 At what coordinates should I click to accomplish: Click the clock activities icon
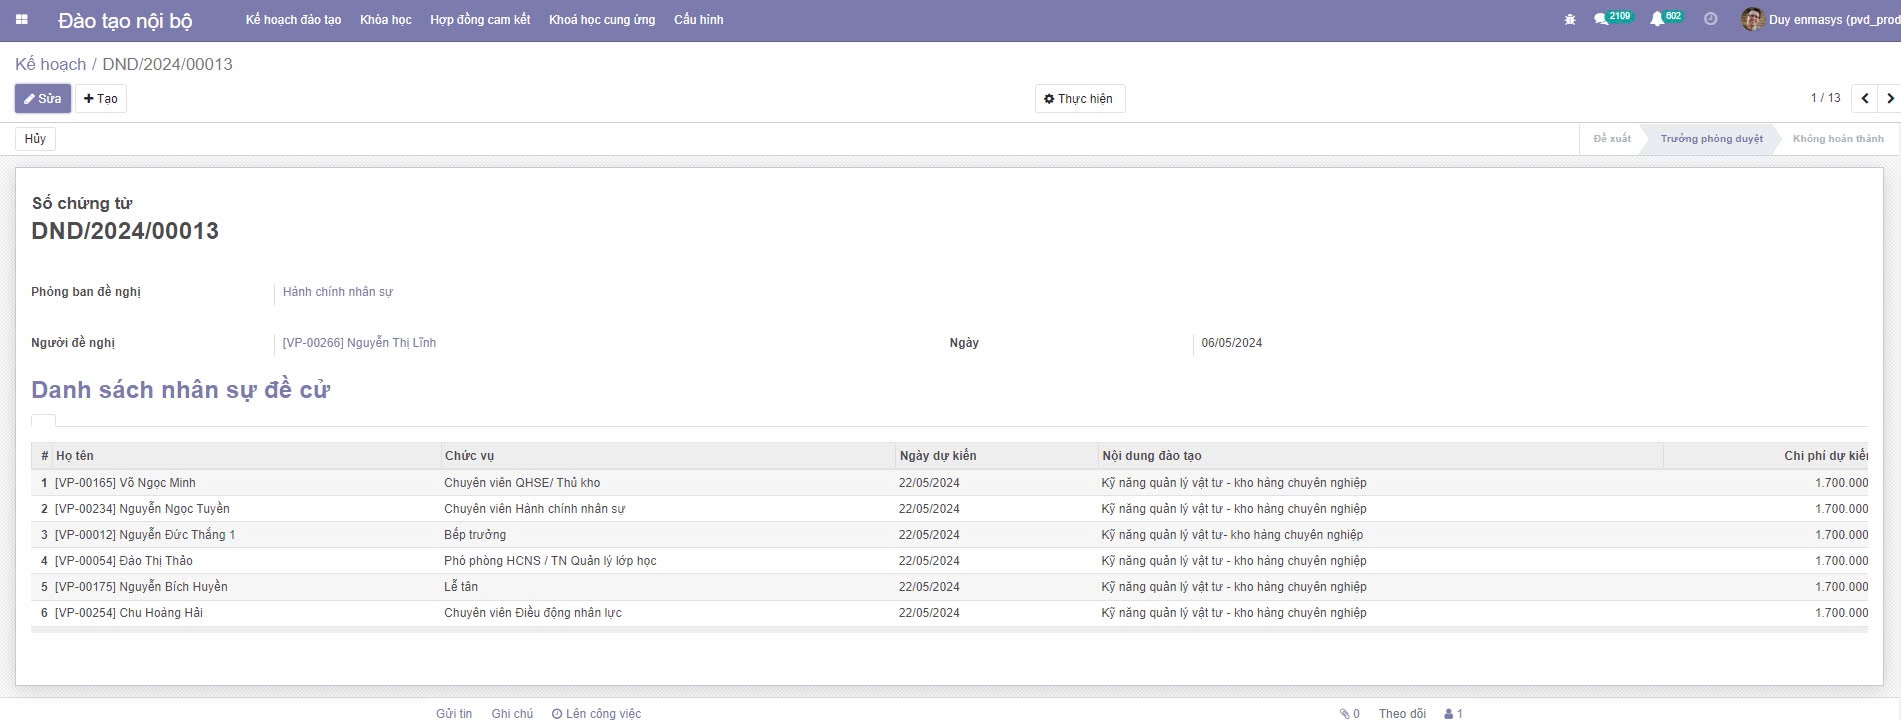coord(1711,19)
